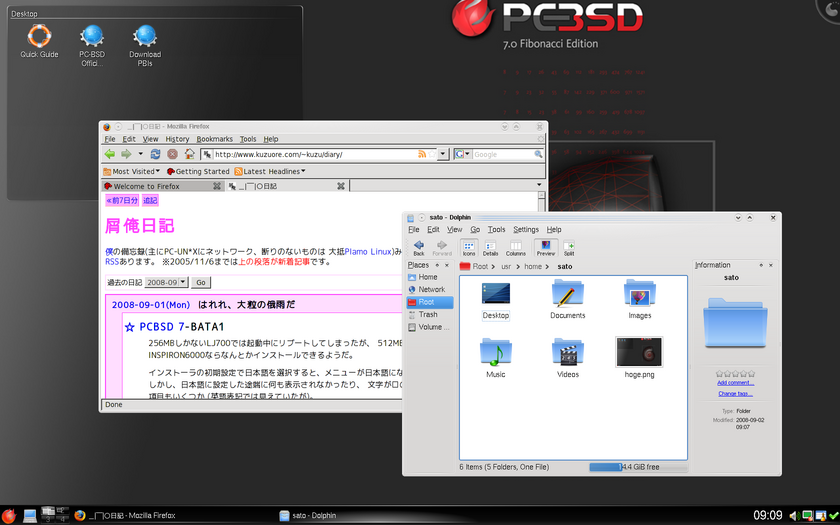Screen dimensions: 840x525
Task: Click Root in Dolphin breadcrumb path
Action: point(480,266)
